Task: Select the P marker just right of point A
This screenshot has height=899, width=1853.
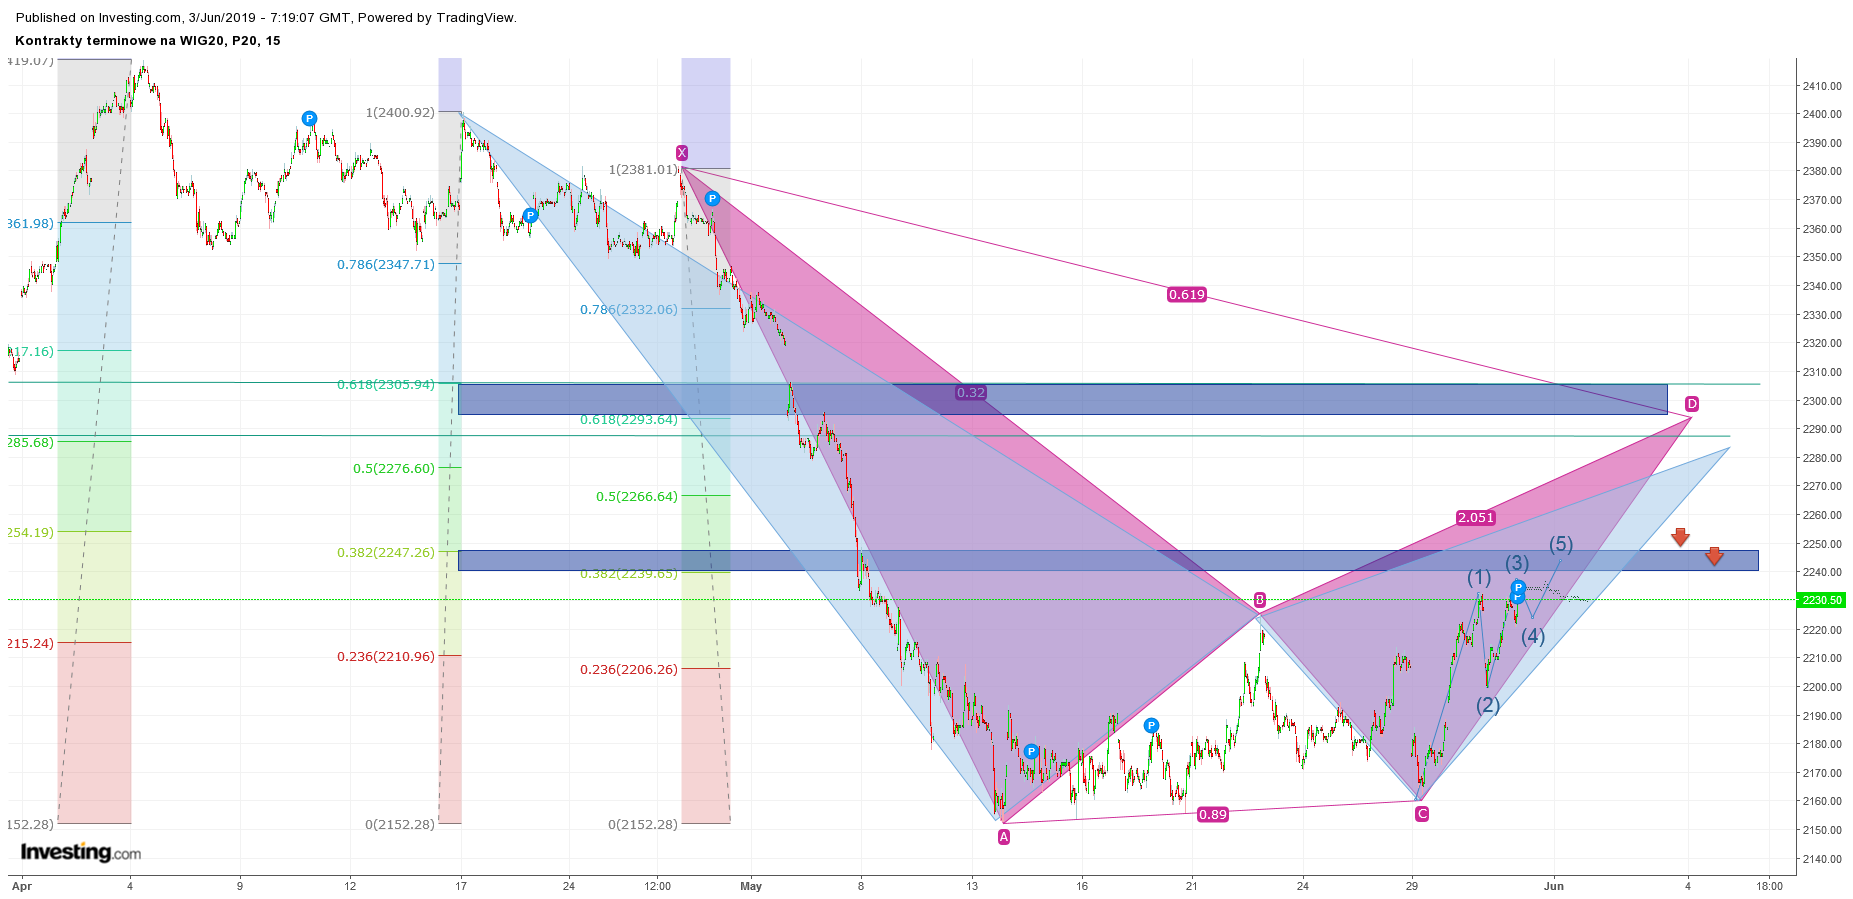Action: (x=1031, y=751)
